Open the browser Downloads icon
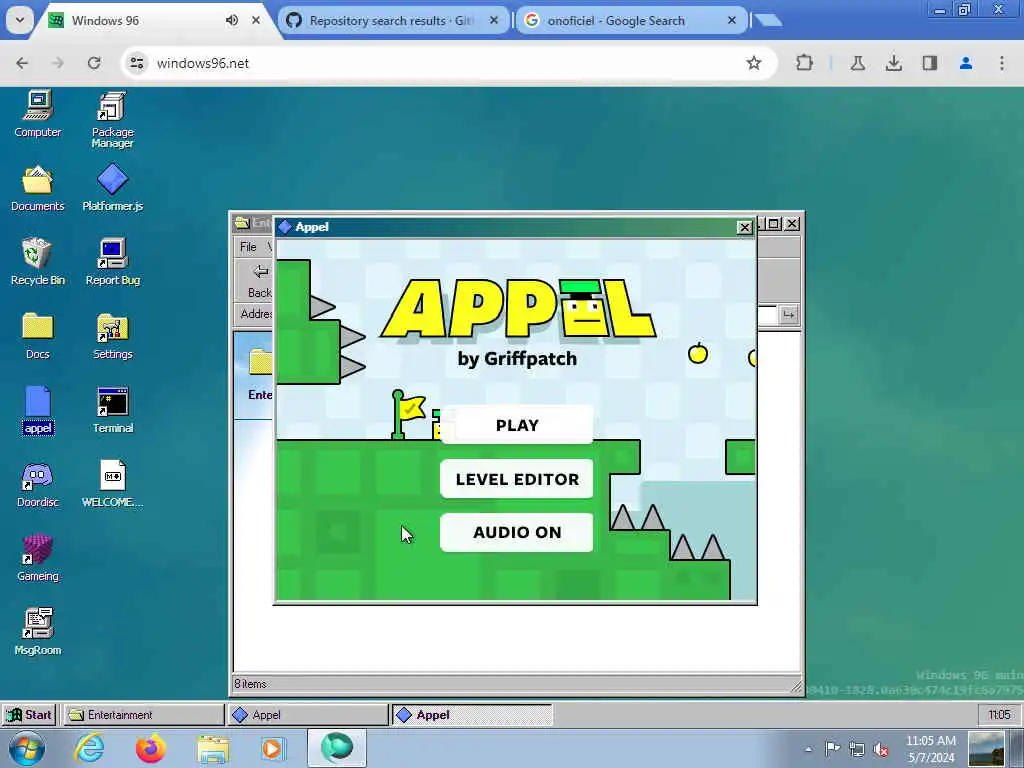Viewport: 1024px width, 768px height. tap(893, 63)
